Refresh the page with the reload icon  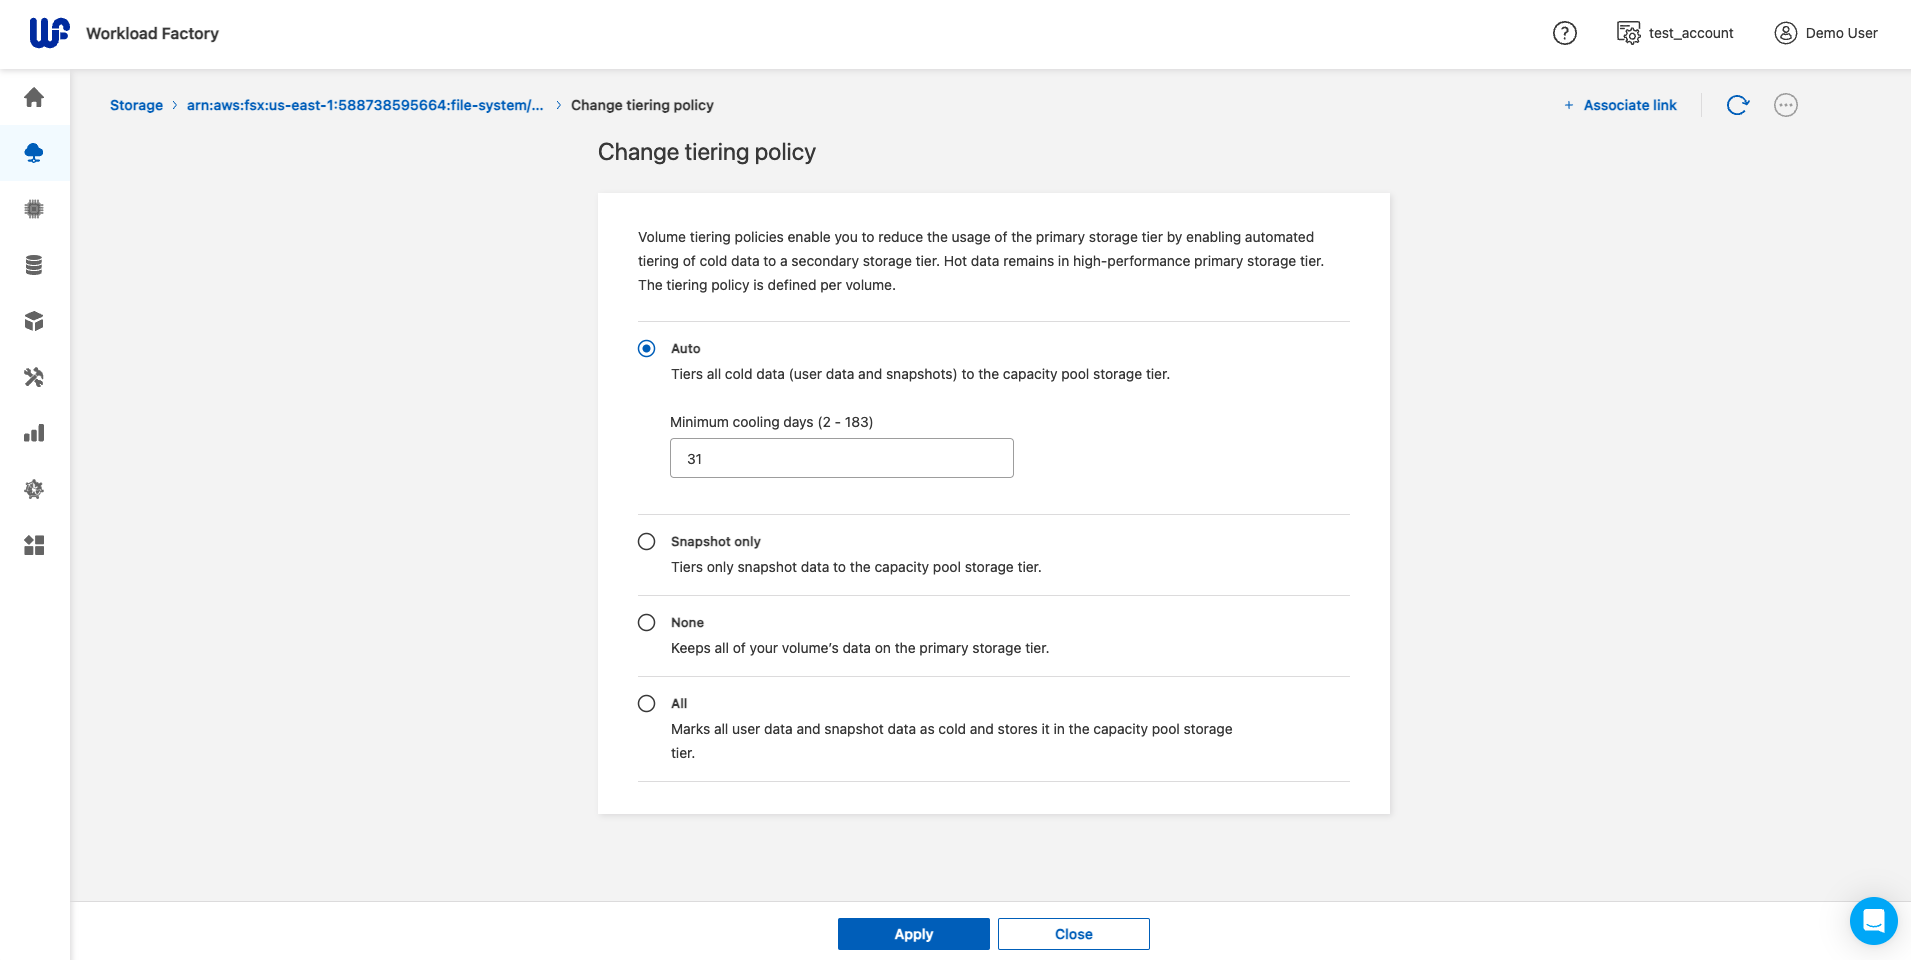point(1738,105)
